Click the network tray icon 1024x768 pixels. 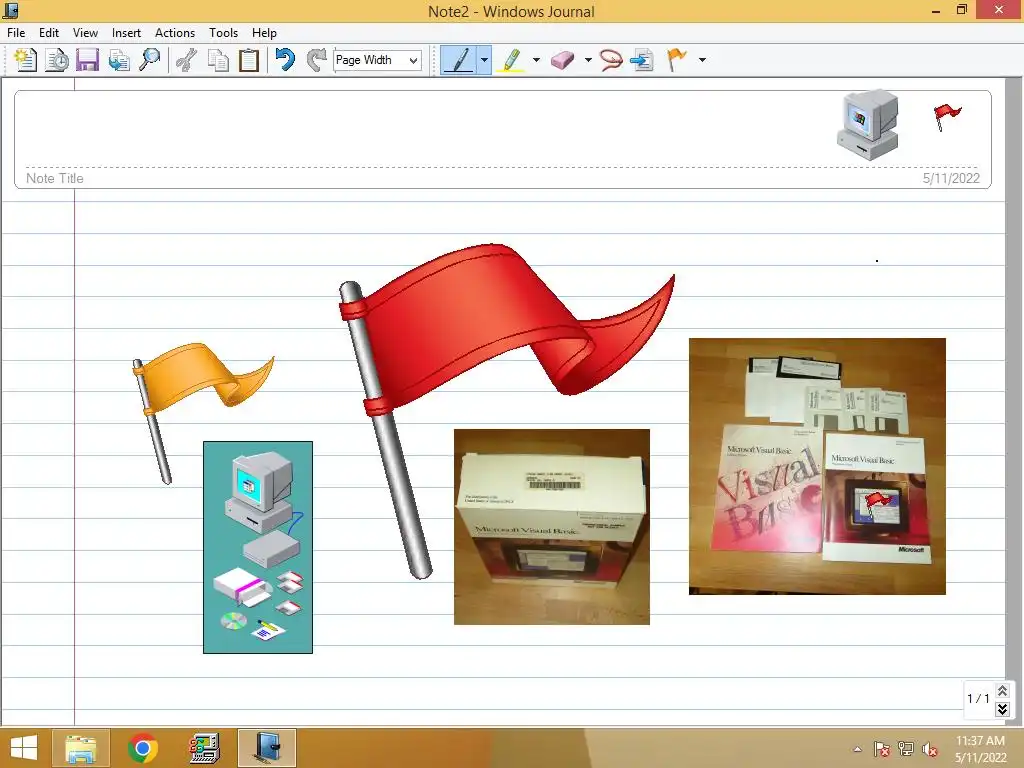click(x=906, y=749)
